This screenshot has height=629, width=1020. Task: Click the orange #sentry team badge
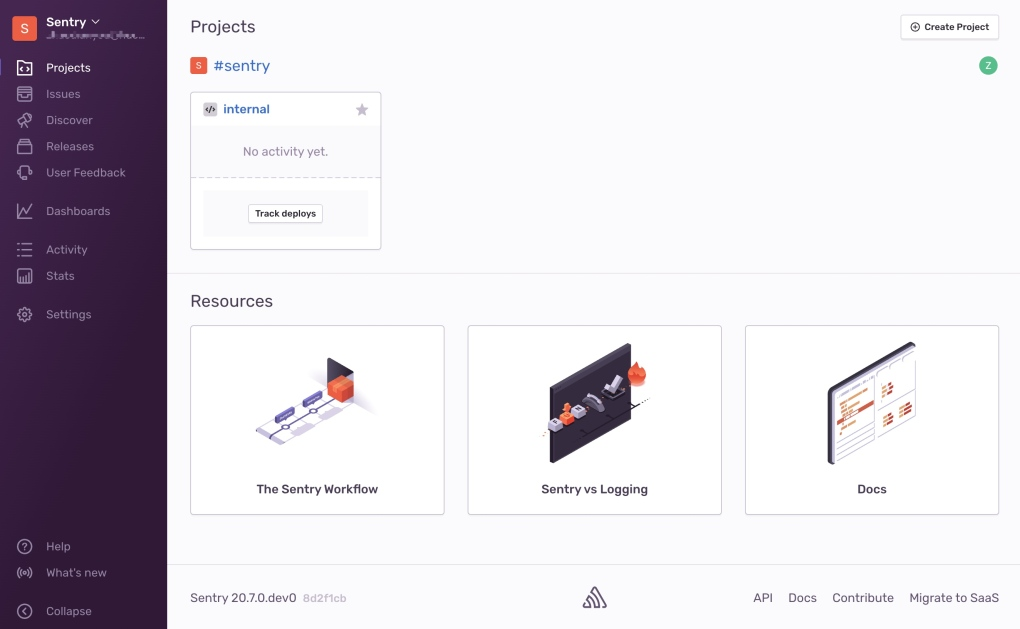tap(198, 66)
